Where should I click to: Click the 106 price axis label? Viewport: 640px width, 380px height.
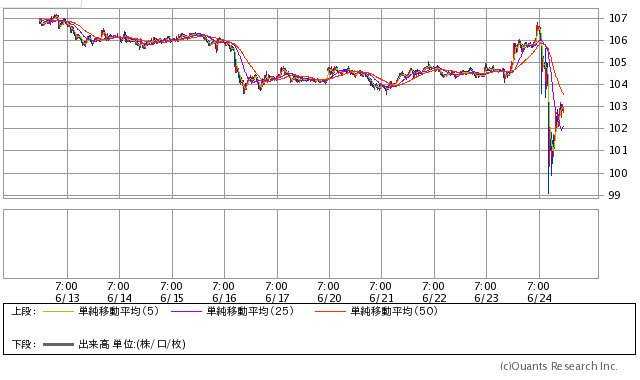618,40
